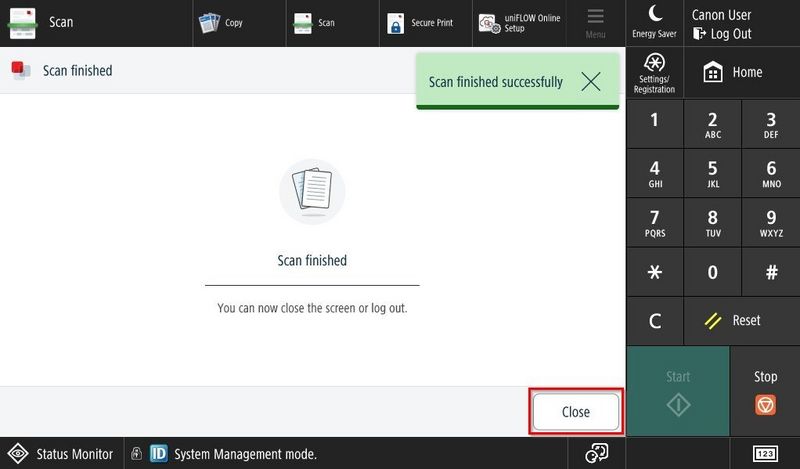Log Out of Canon User
This screenshot has height=469, width=800.
[x=722, y=33]
